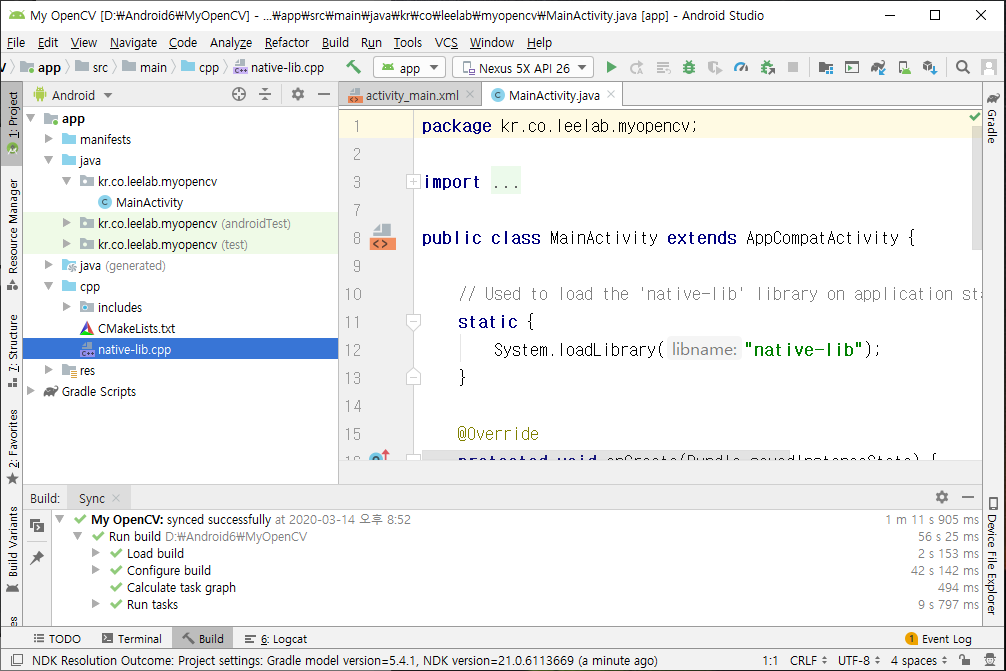Start debugging with the Debug bug icon
1006x671 pixels.
689,68
